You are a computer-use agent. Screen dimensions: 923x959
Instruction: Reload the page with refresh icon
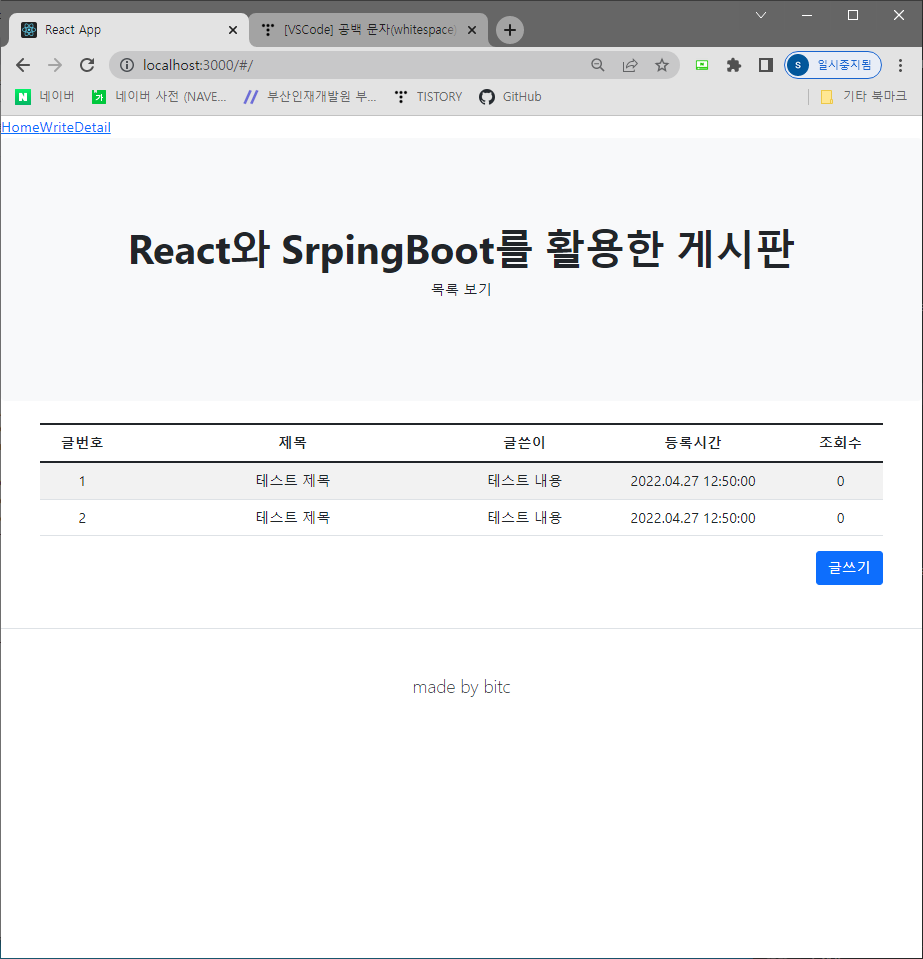[x=87, y=65]
